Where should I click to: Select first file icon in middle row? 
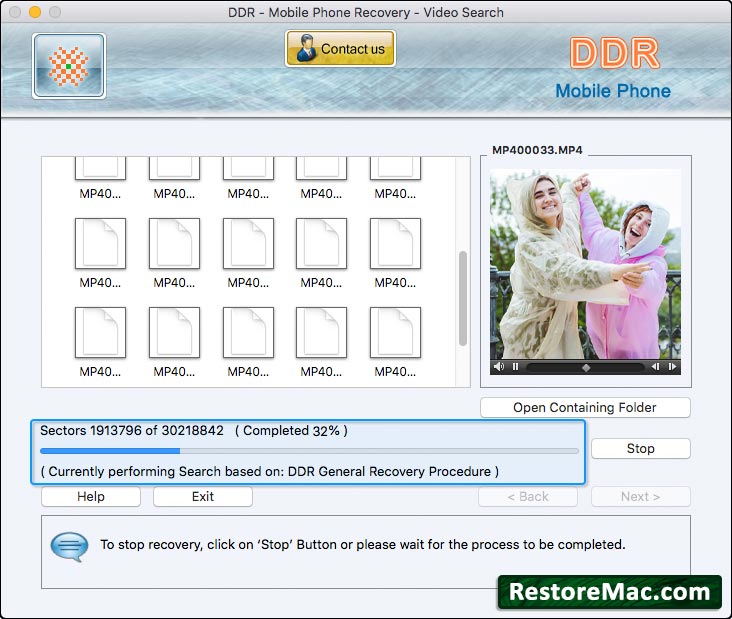click(100, 243)
